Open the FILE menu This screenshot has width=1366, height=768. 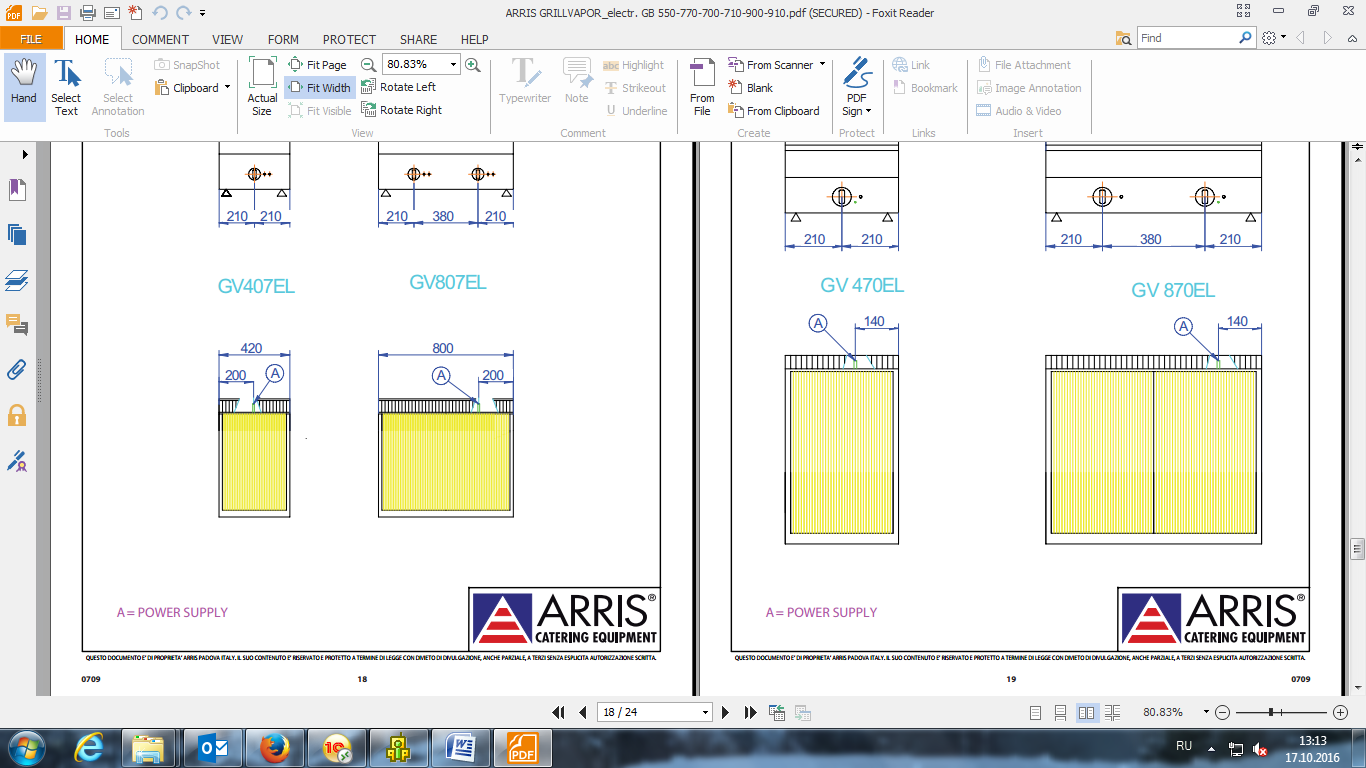pyautogui.click(x=31, y=39)
